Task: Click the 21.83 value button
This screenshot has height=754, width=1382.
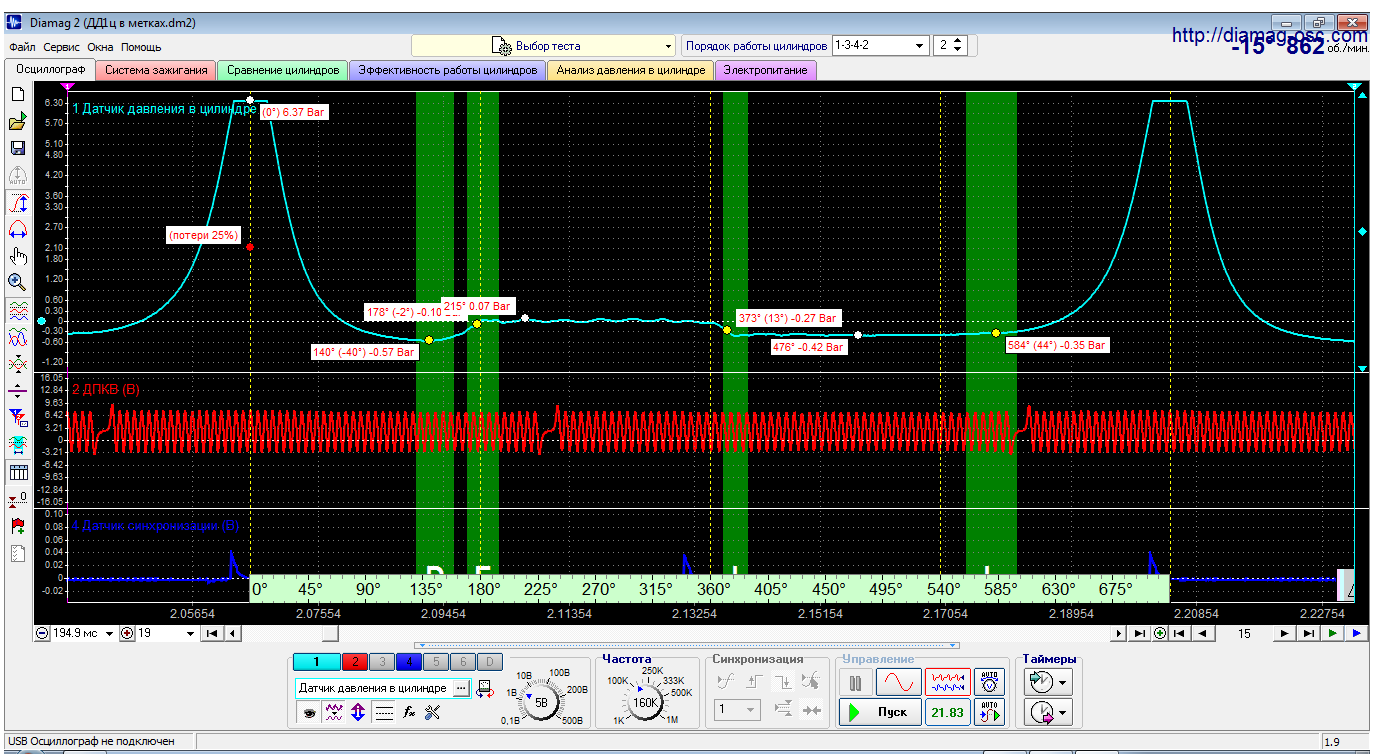Action: [x=947, y=712]
